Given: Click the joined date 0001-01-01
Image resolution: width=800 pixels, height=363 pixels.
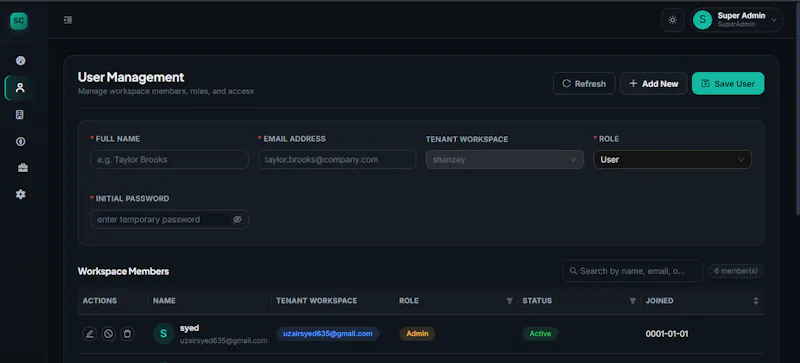Looking at the screenshot, I should tap(667, 334).
